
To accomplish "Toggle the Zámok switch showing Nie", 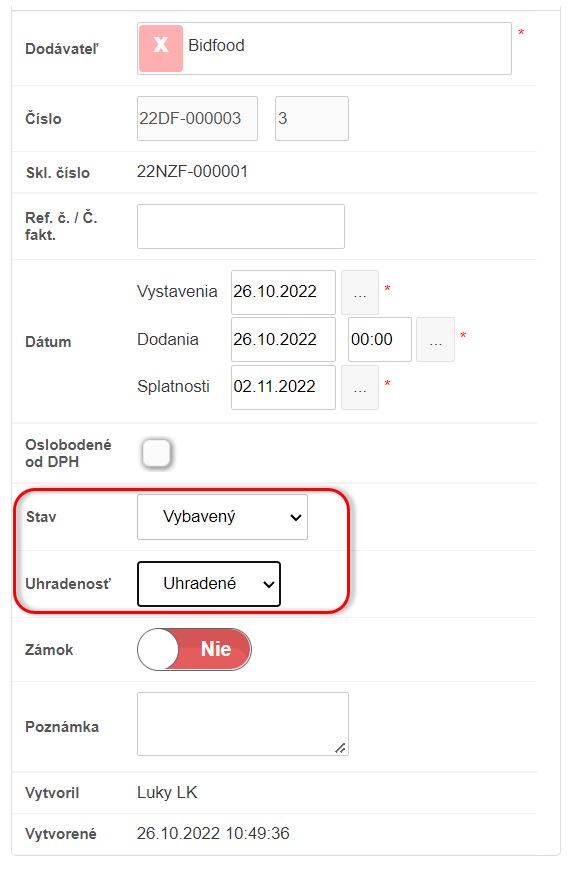I will 194,649.
